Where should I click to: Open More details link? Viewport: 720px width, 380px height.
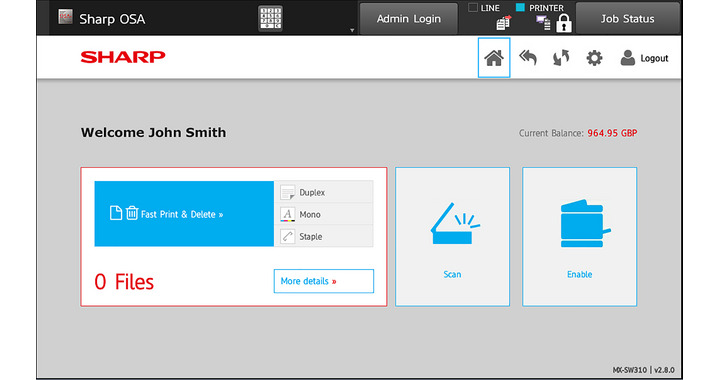[324, 281]
